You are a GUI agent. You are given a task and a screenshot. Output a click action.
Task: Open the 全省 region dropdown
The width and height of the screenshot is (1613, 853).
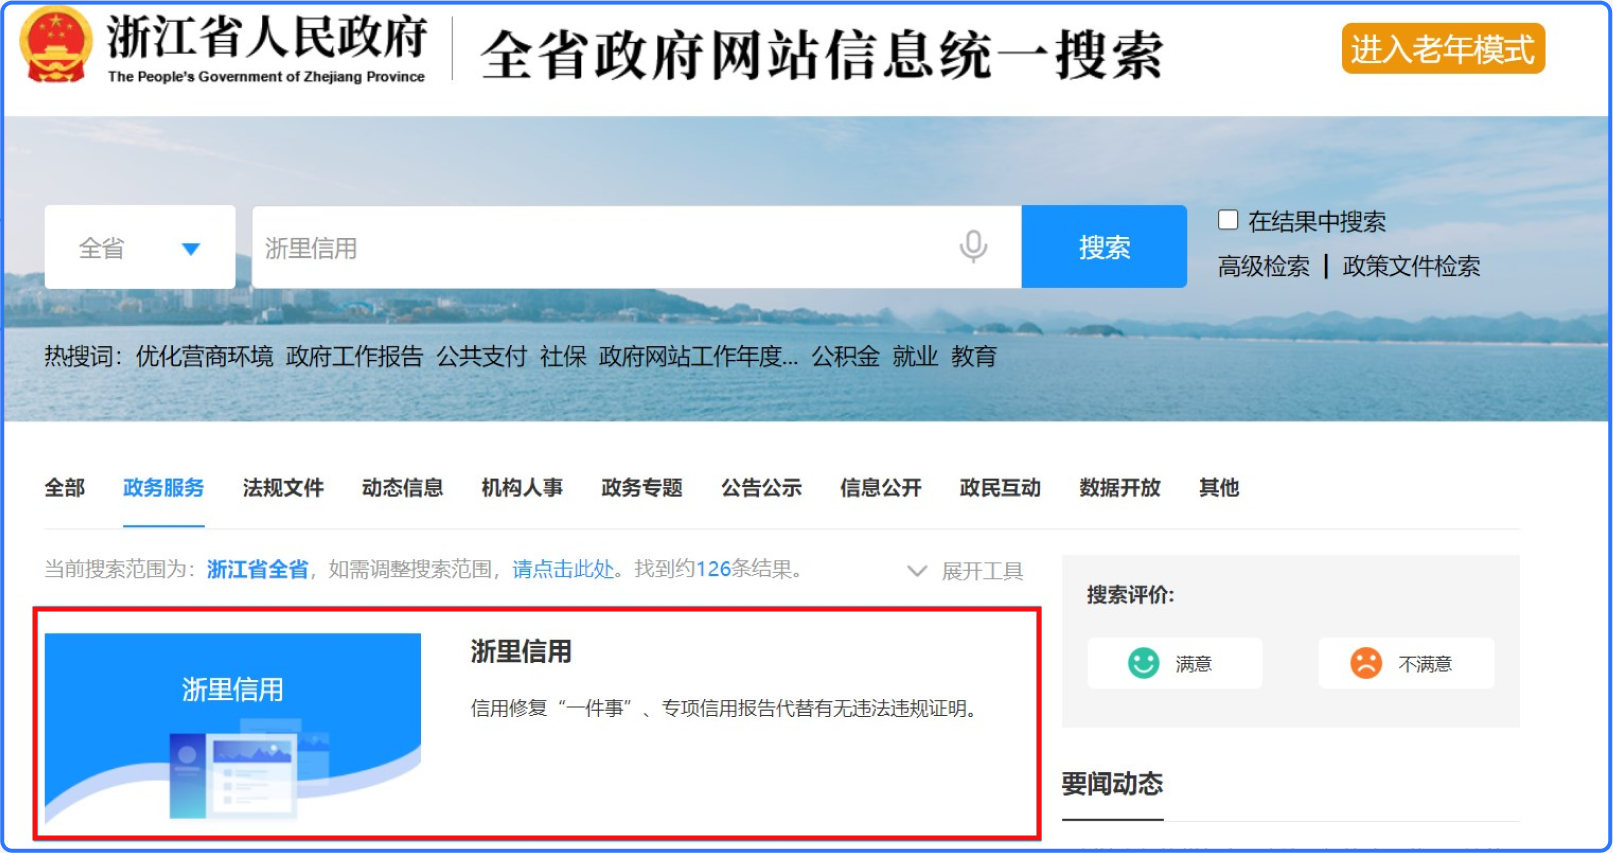(140, 247)
